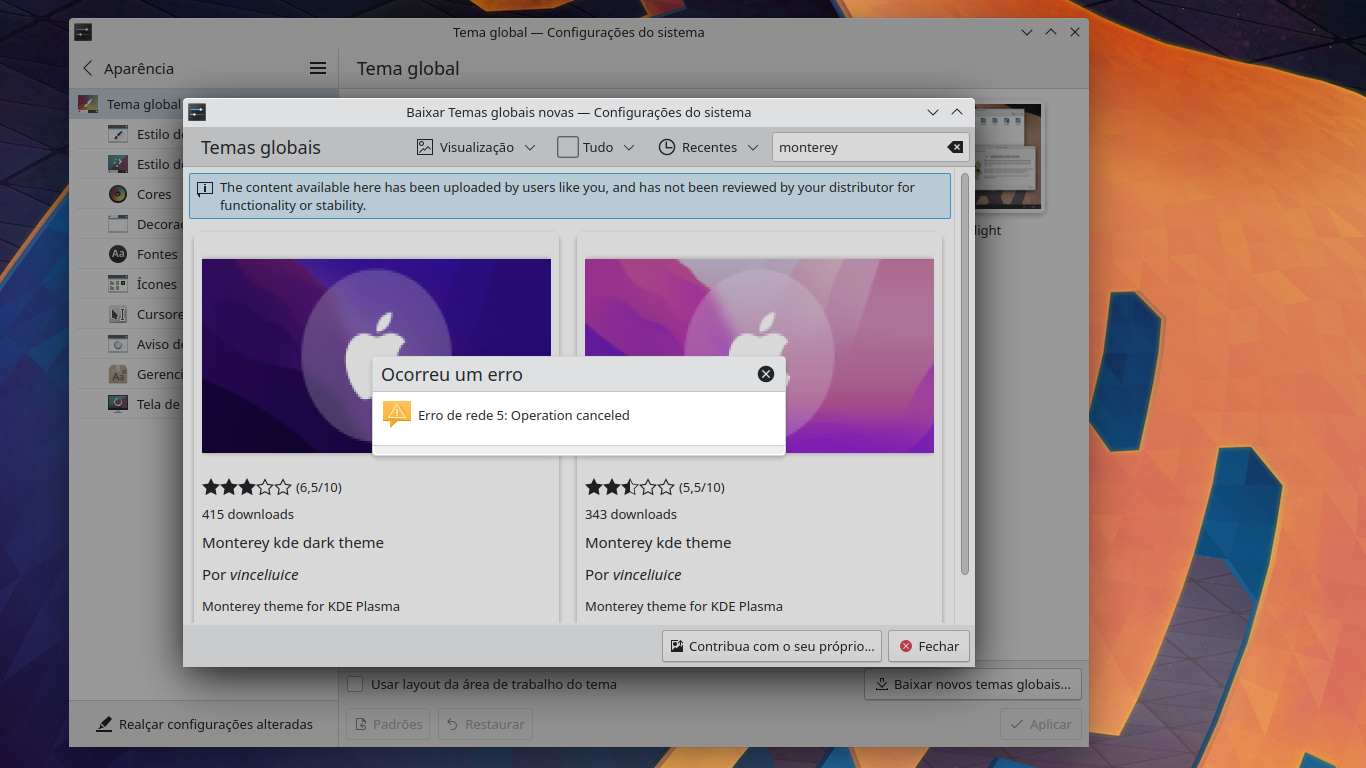Click the dialog's vertical scrollbar
1366x768 pixels.
[x=964, y=374]
